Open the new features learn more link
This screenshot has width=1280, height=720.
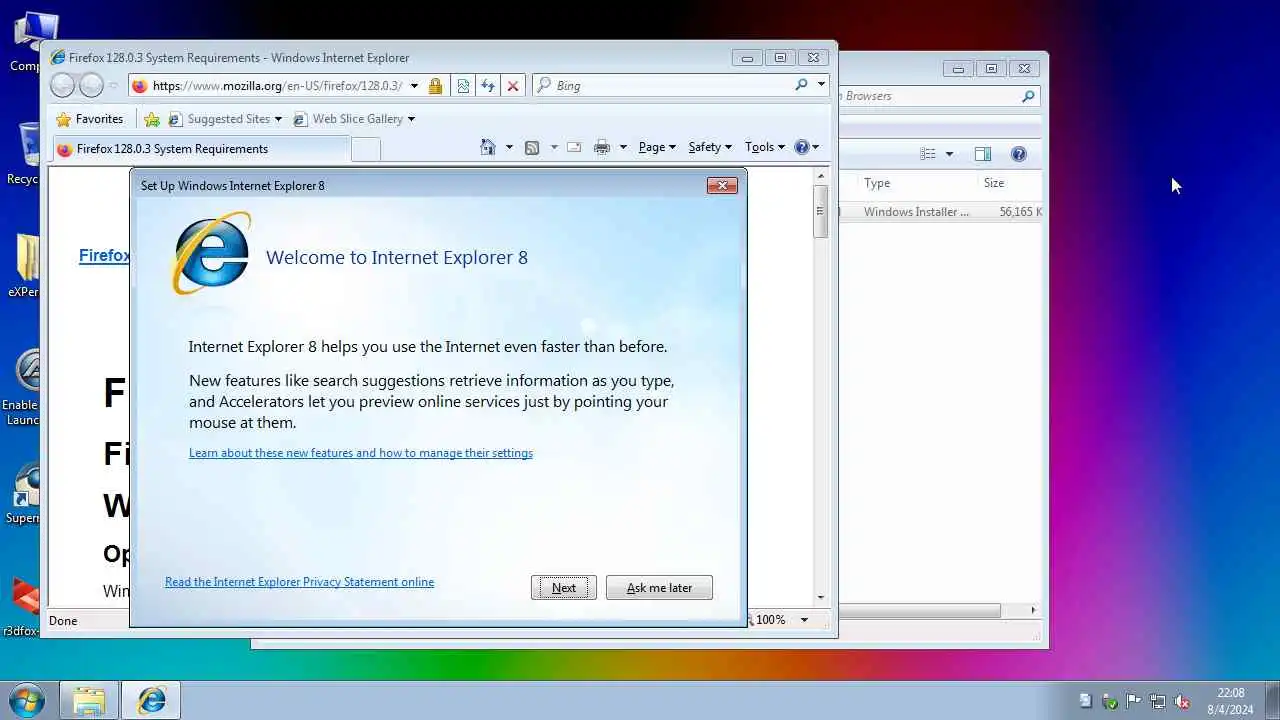[x=361, y=453]
